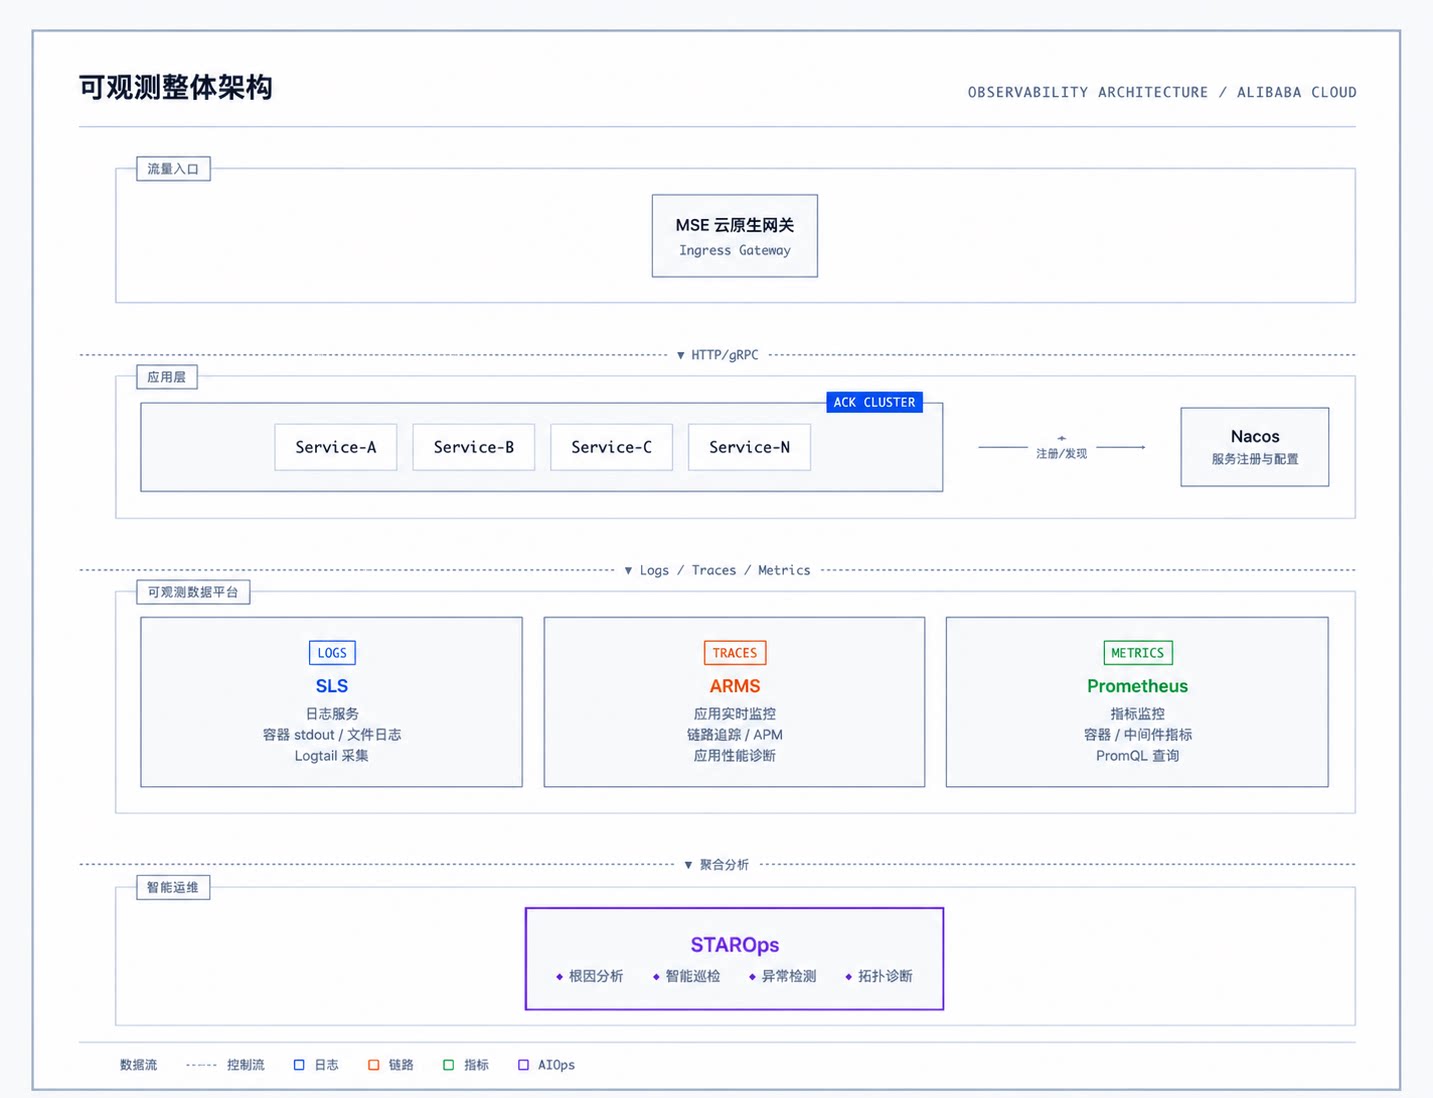Click the 智能运维 section label
Screen dimensions: 1433x1098
(x=173, y=887)
